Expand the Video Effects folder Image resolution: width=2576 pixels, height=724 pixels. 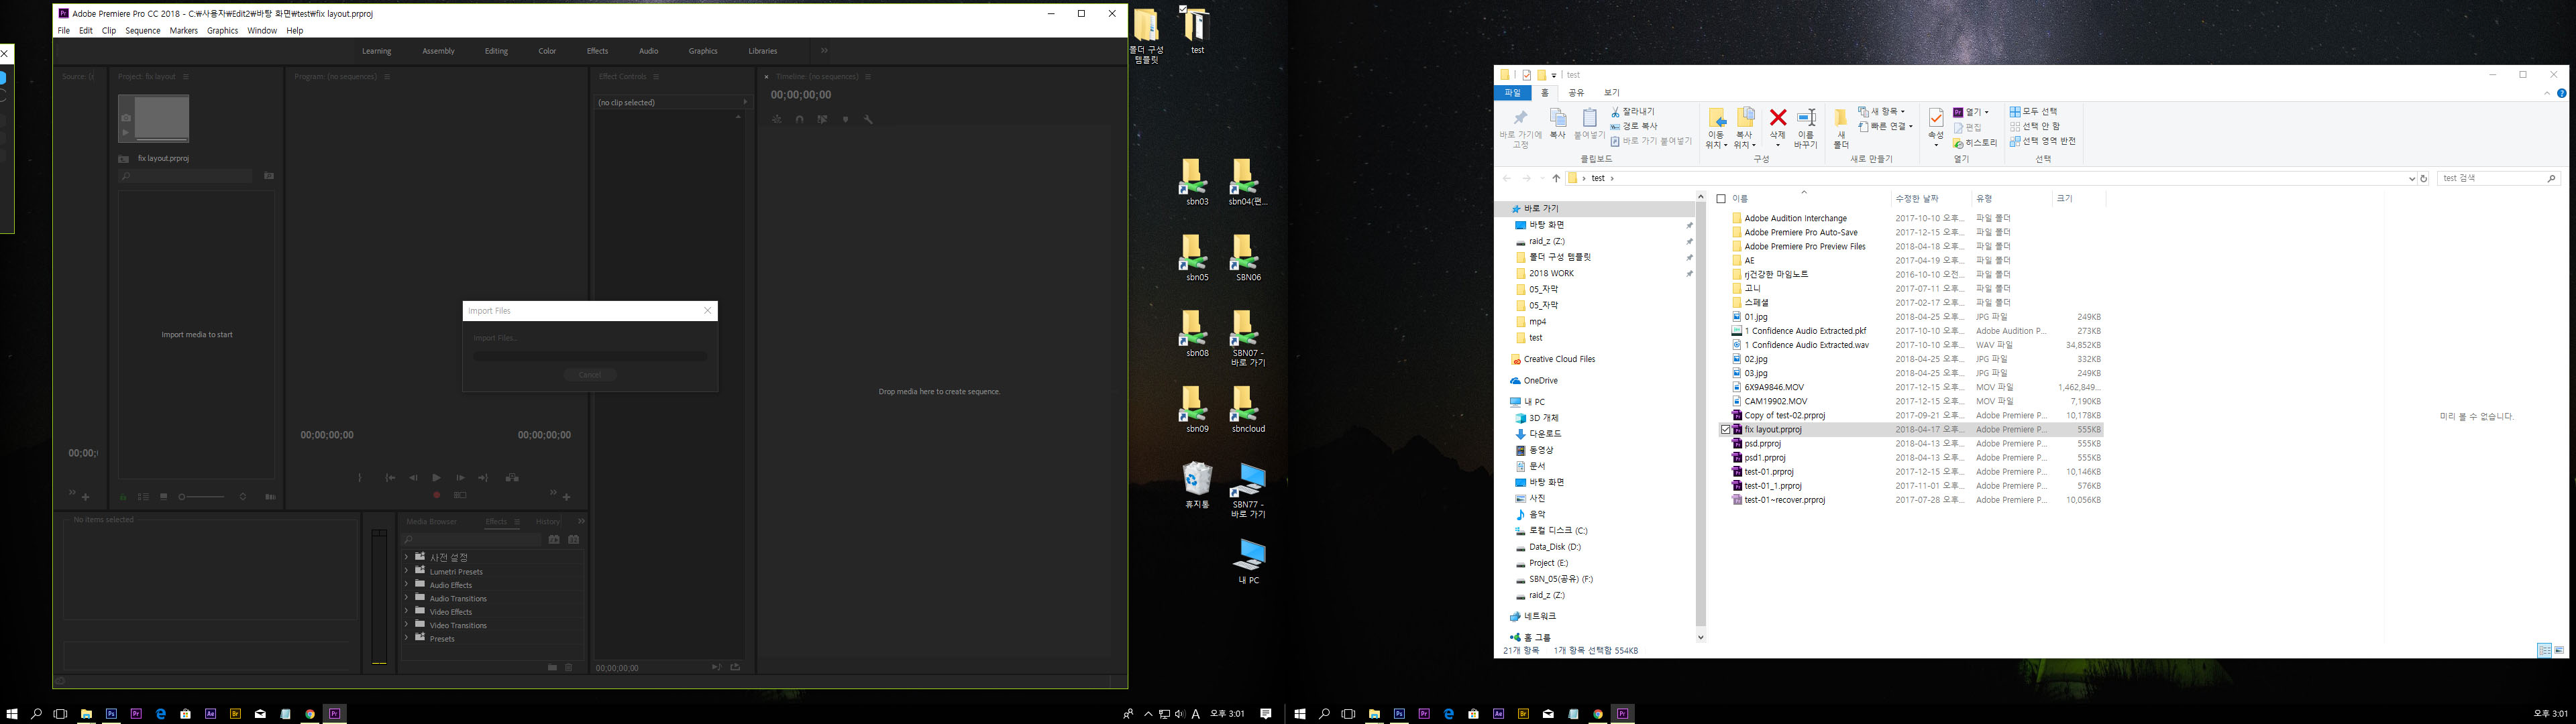406,611
